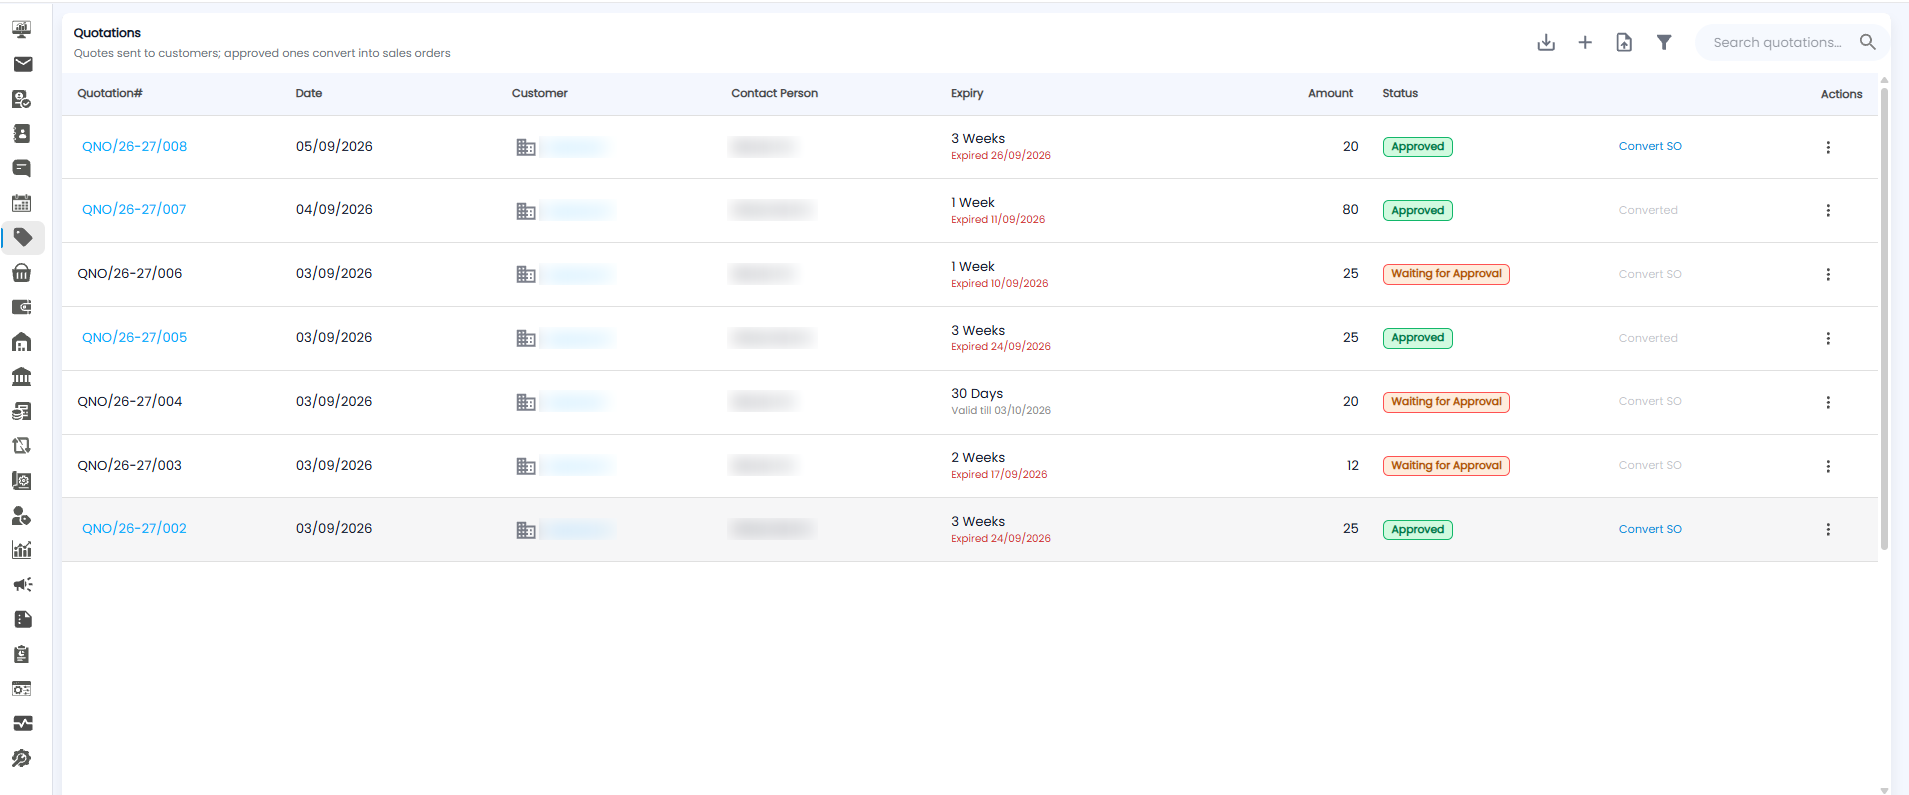Open the shopping basket sidebar icon
This screenshot has width=1909, height=795.
click(x=22, y=273)
